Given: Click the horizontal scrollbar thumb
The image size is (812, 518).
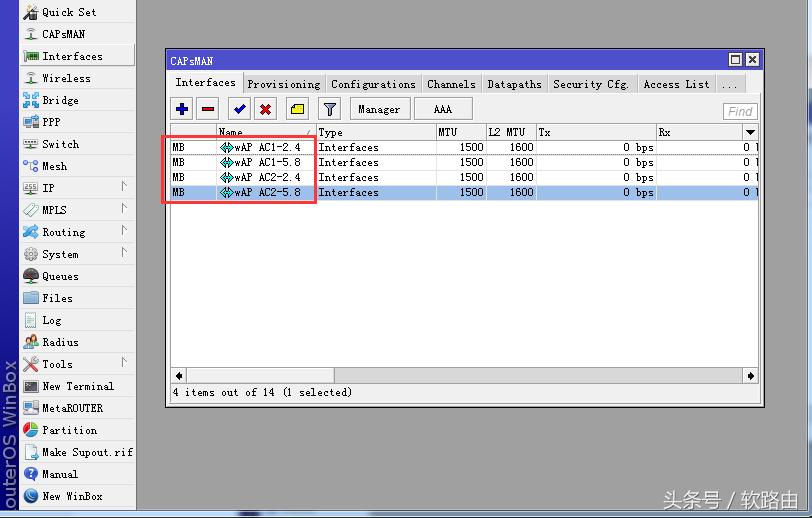Looking at the screenshot, I should tap(260, 376).
